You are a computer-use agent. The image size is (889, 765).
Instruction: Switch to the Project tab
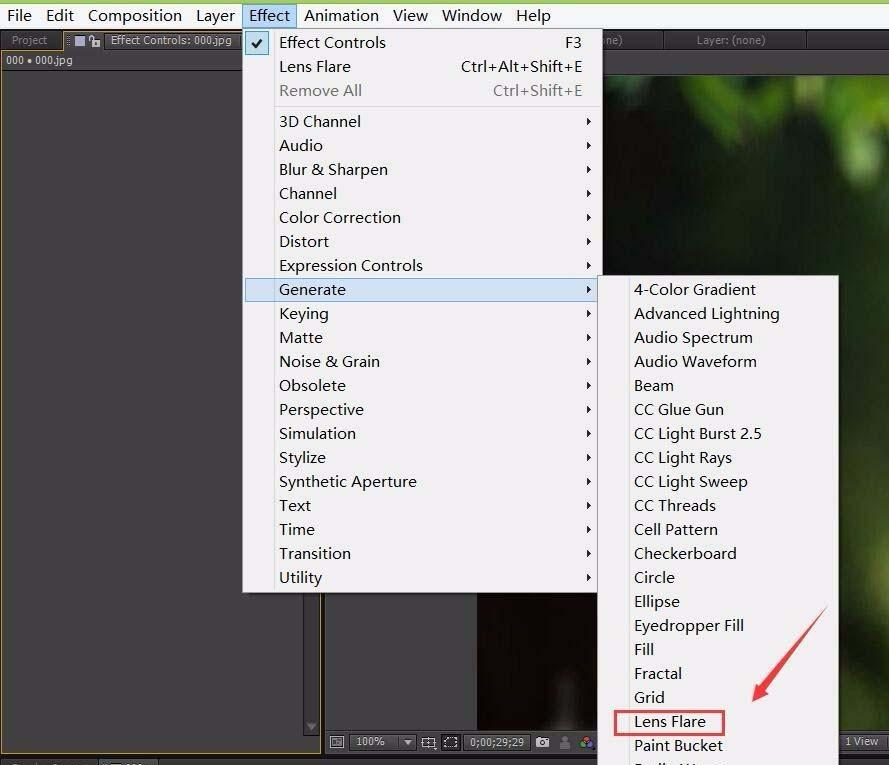tap(30, 40)
